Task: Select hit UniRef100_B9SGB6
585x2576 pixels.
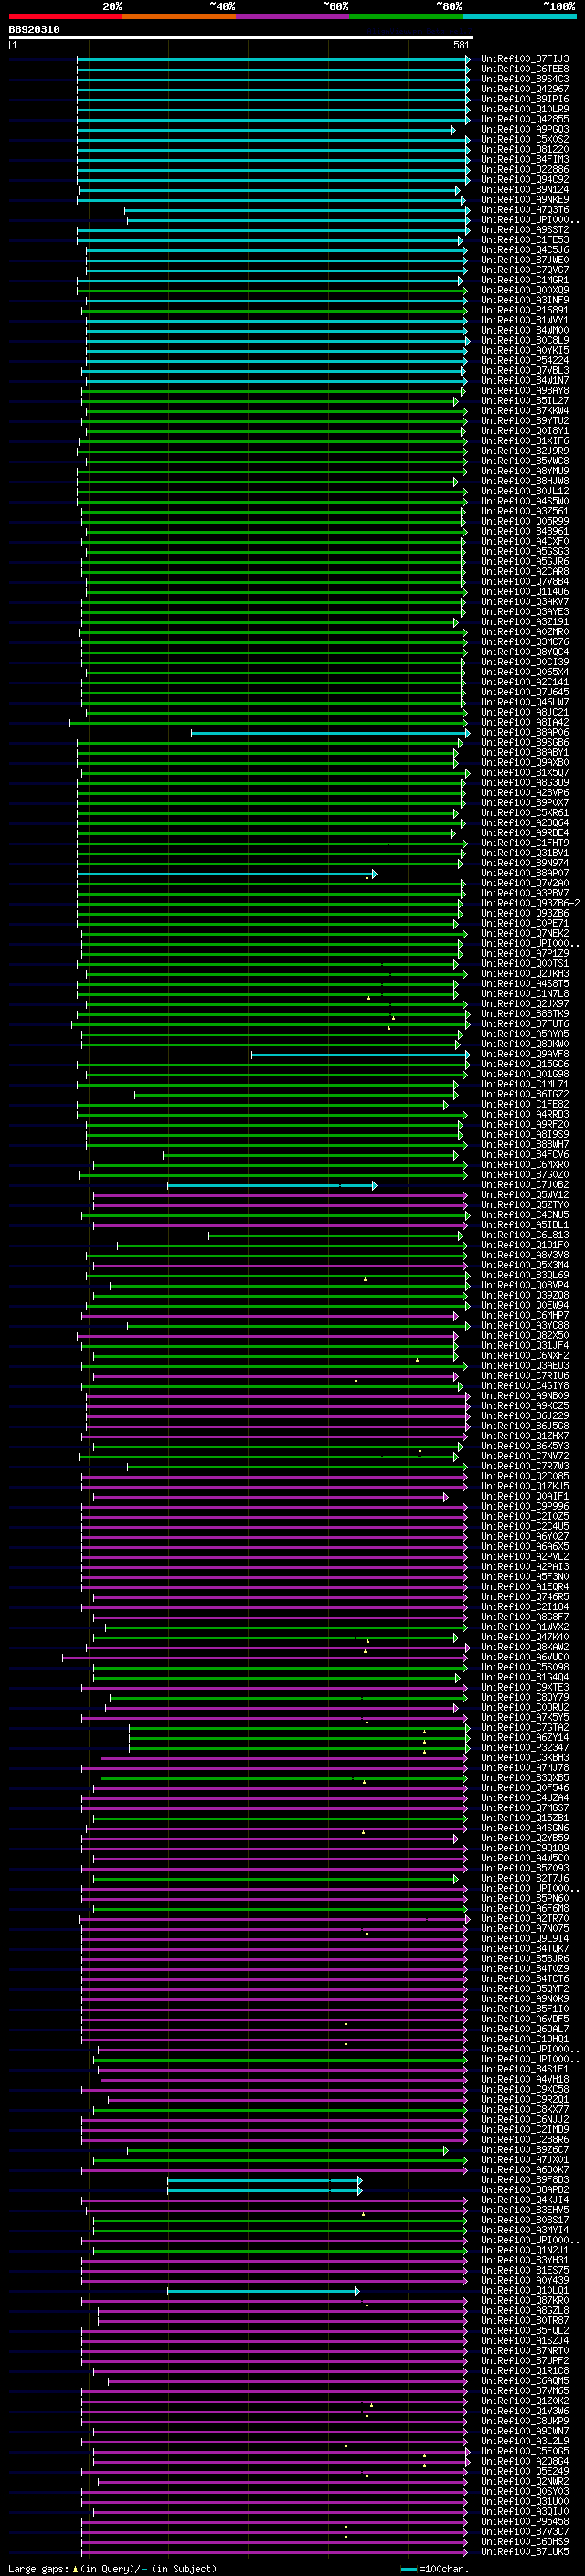Action: [525, 742]
